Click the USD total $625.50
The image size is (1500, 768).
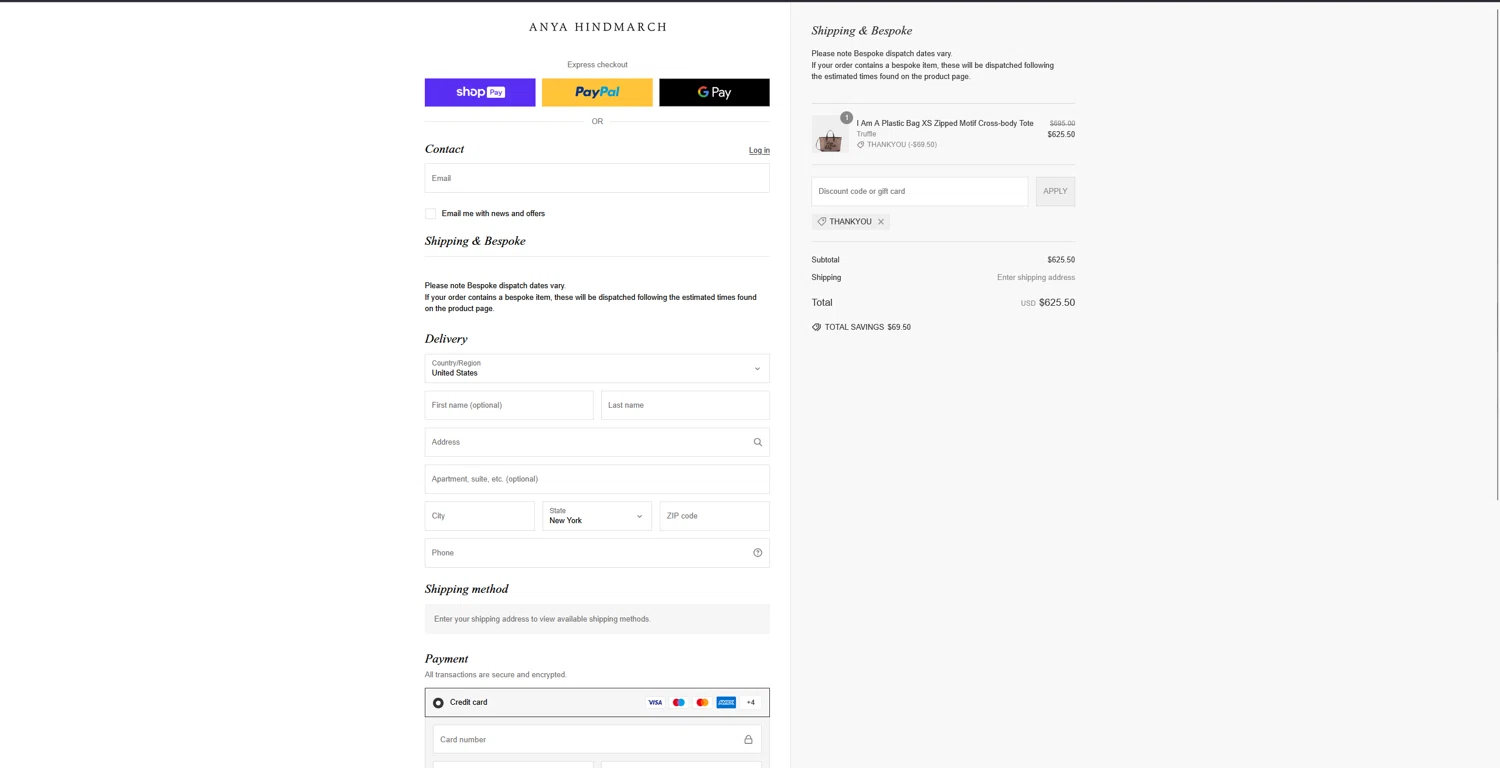coord(1048,302)
